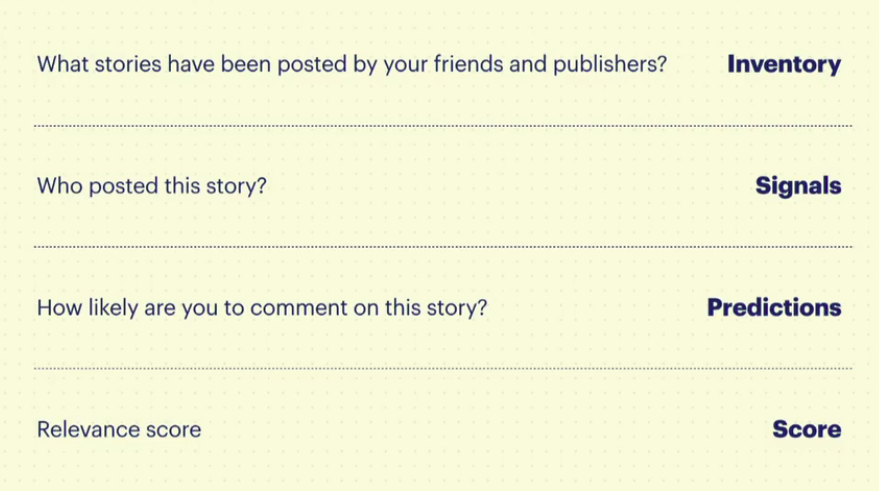Screen dimensions: 879x491
Task: Click dotted divider below the Signals row
Action: (443, 247)
